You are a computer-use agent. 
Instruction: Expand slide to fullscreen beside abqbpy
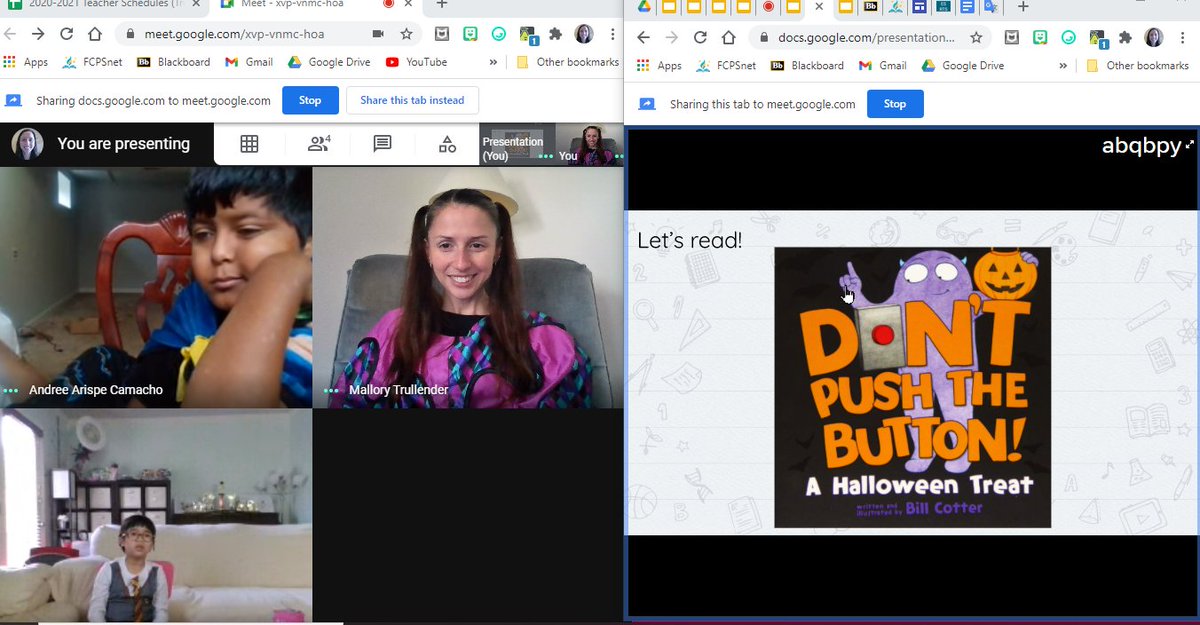point(1189,146)
